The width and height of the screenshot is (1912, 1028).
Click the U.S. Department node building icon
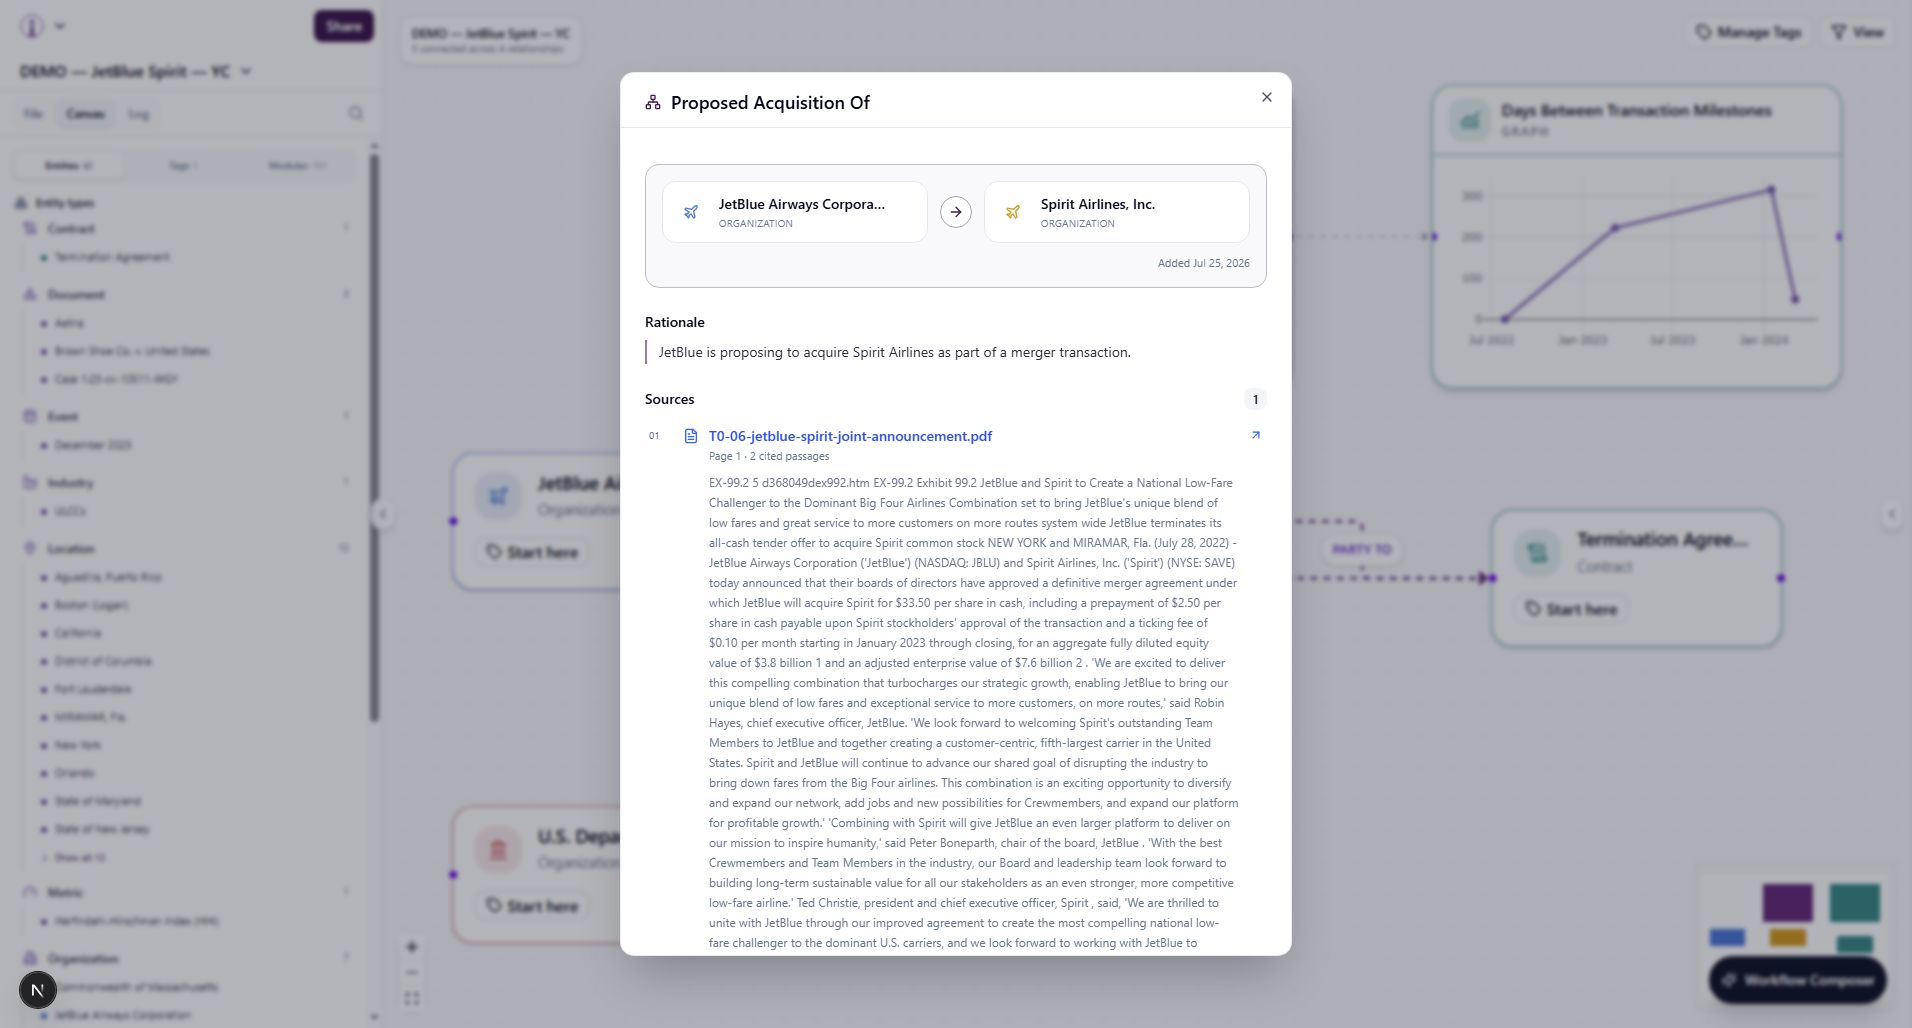coord(498,850)
